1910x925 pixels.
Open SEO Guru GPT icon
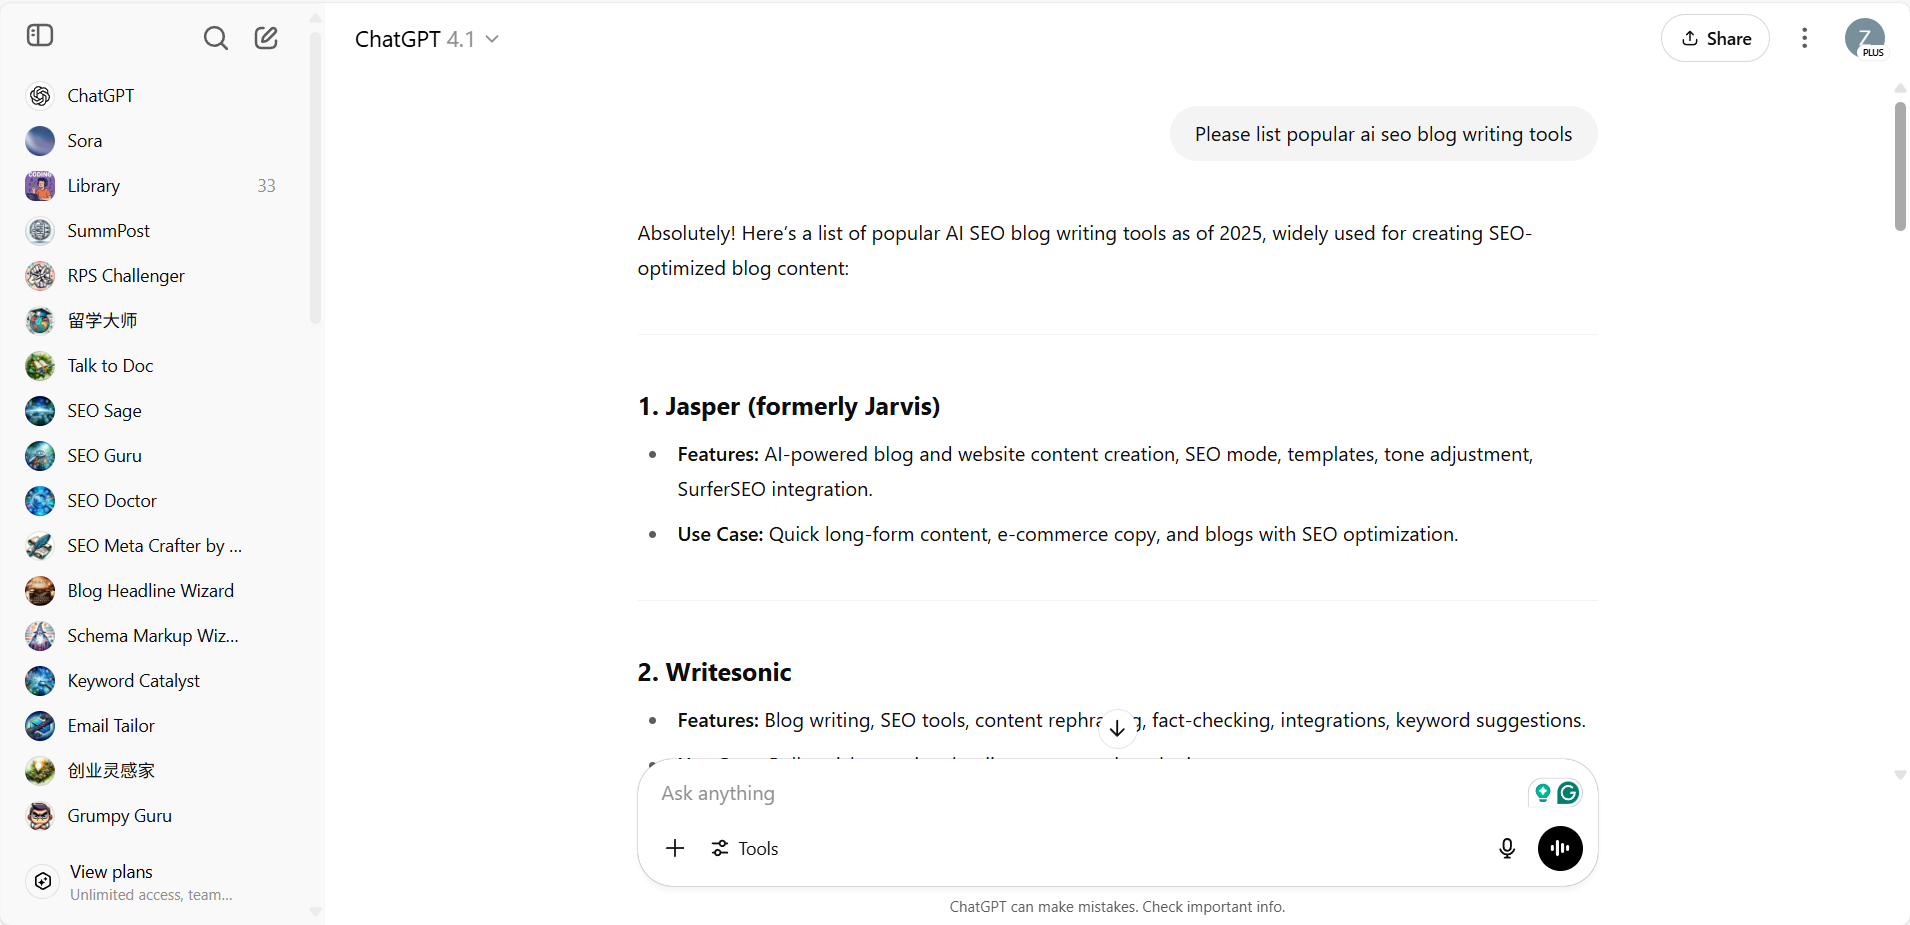[x=40, y=456]
